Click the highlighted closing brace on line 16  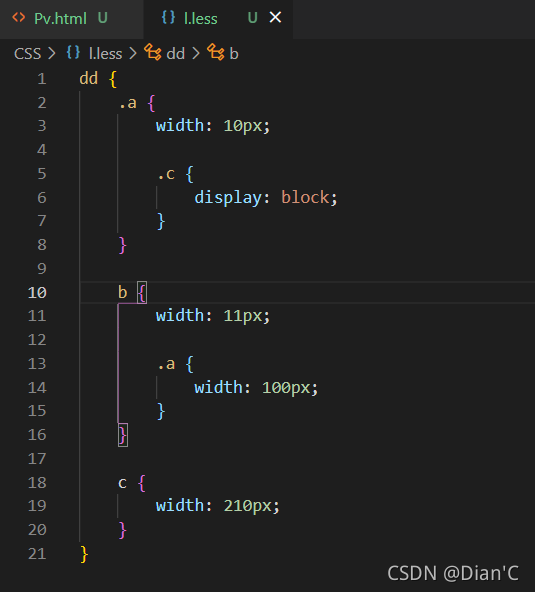point(123,435)
